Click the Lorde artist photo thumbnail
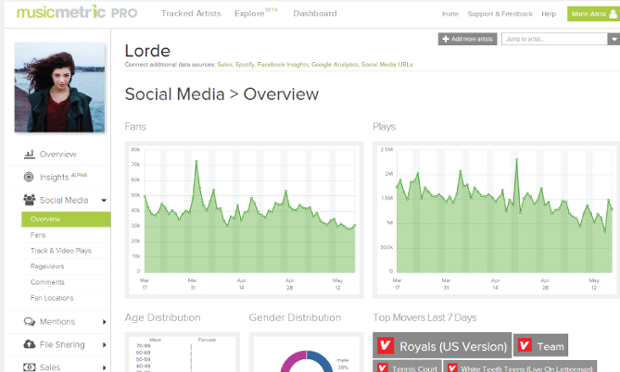 pyautogui.click(x=60, y=87)
